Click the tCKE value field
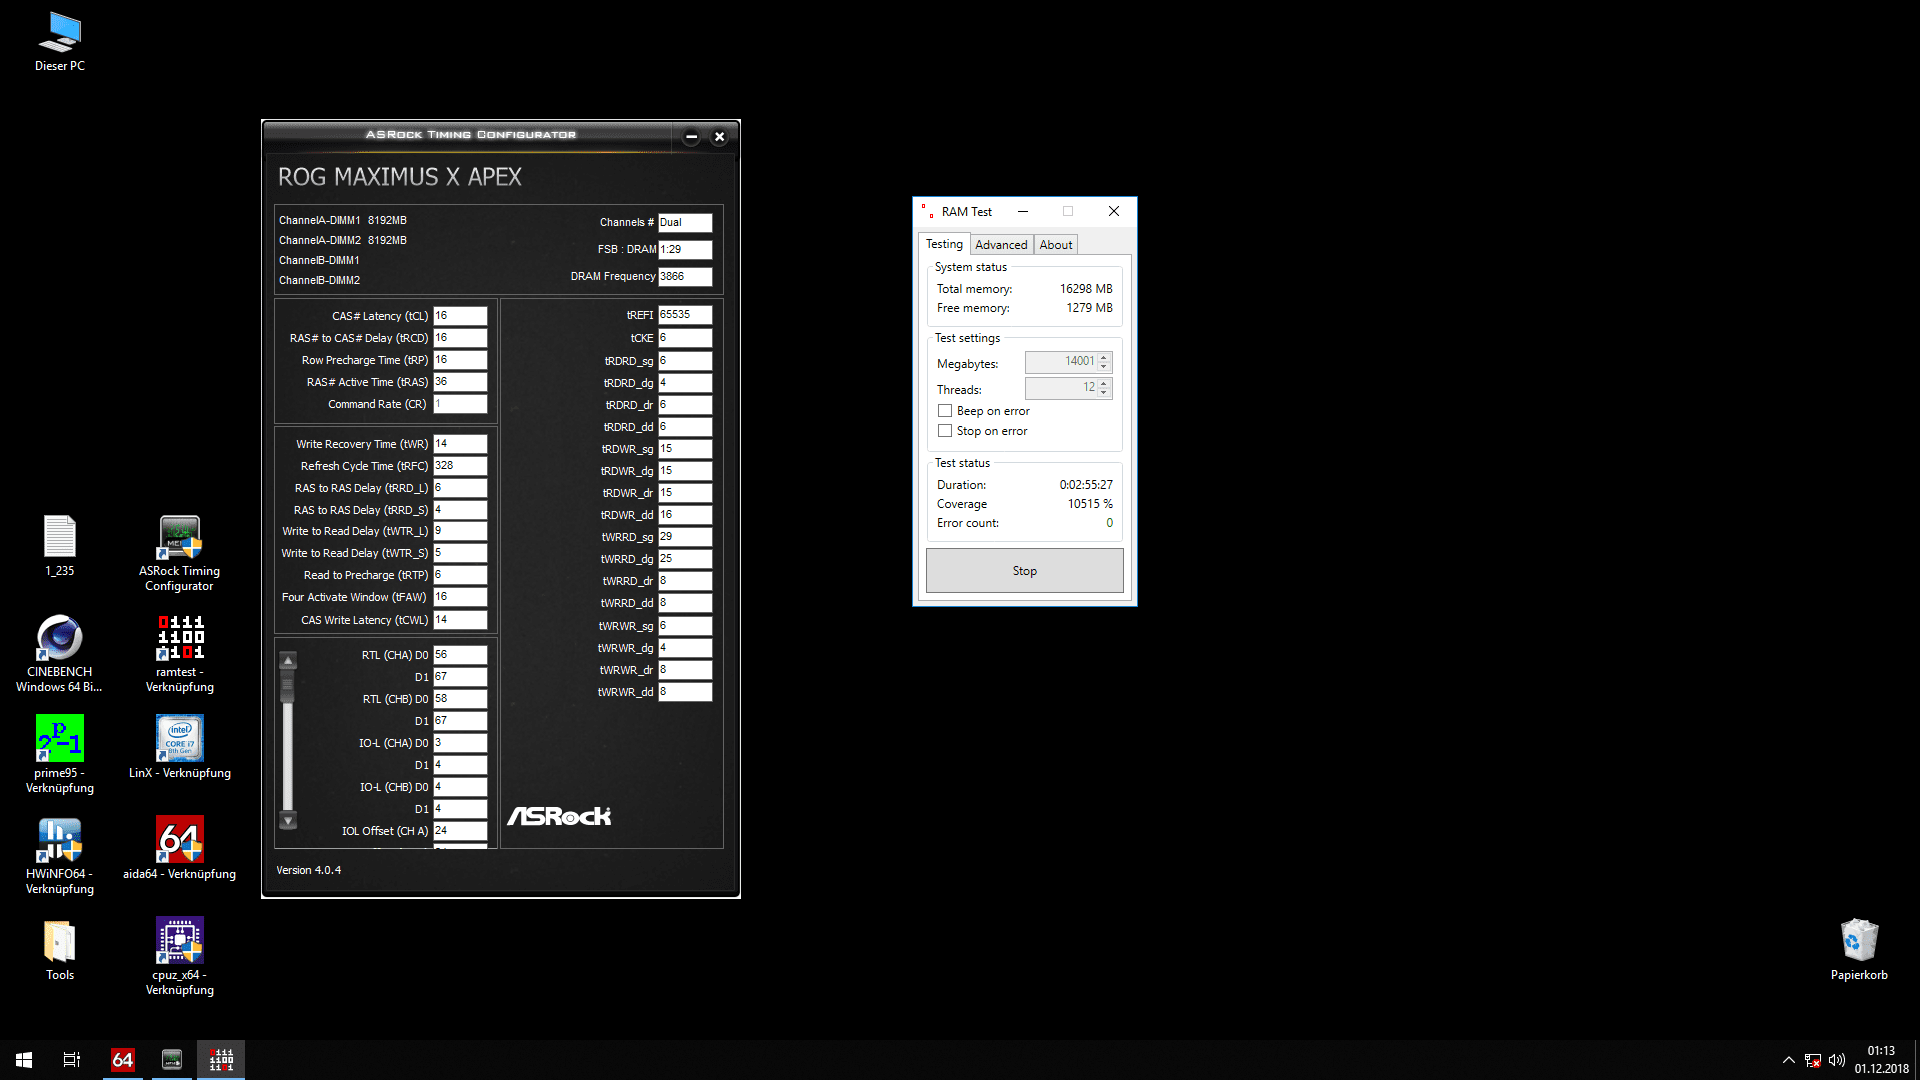Viewport: 1920px width, 1080px height. 685,338
